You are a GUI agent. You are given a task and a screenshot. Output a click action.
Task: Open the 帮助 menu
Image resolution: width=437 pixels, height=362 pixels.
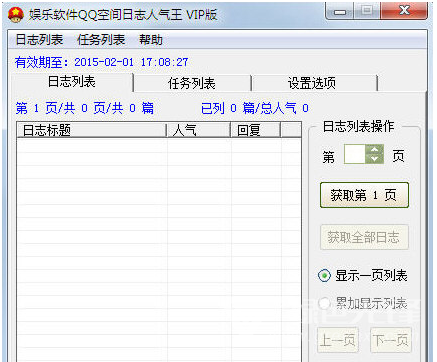(x=151, y=40)
